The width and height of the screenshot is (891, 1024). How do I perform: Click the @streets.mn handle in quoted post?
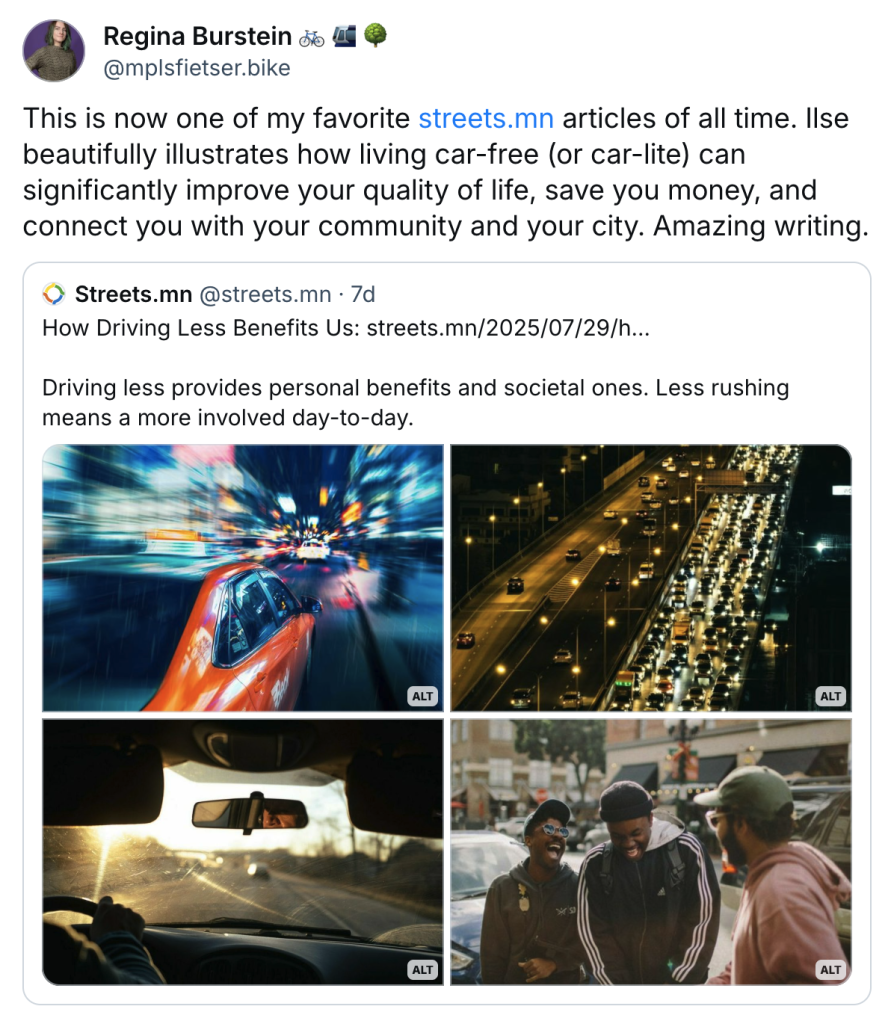click(265, 295)
